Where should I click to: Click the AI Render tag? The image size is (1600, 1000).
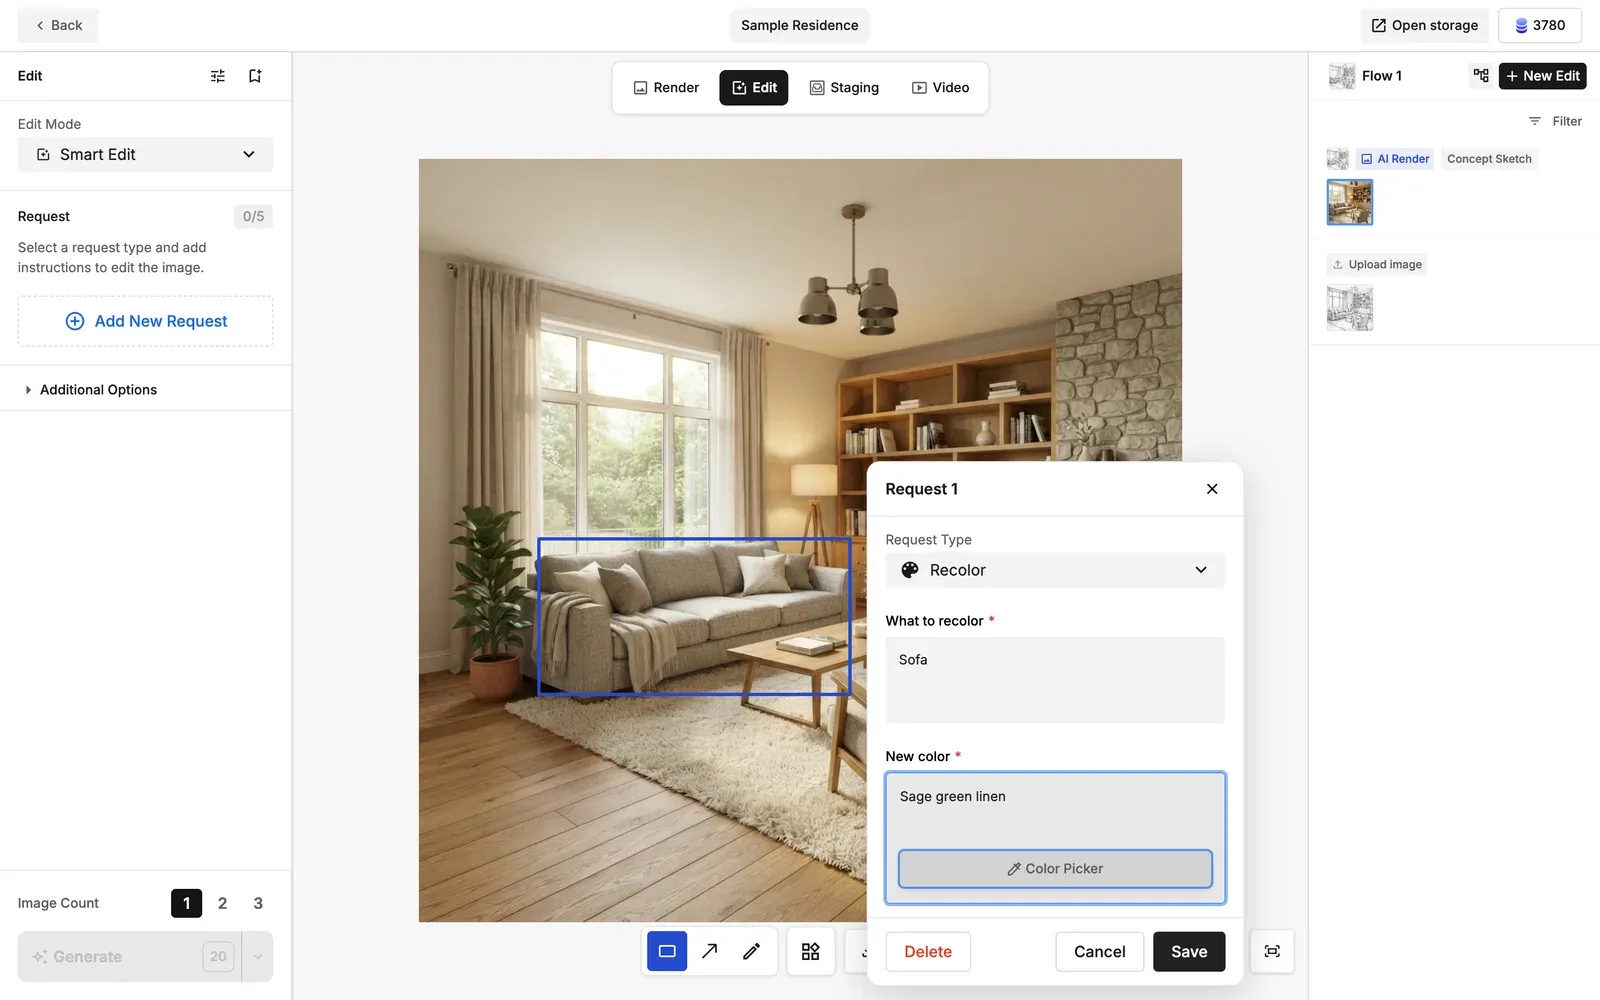1395,159
